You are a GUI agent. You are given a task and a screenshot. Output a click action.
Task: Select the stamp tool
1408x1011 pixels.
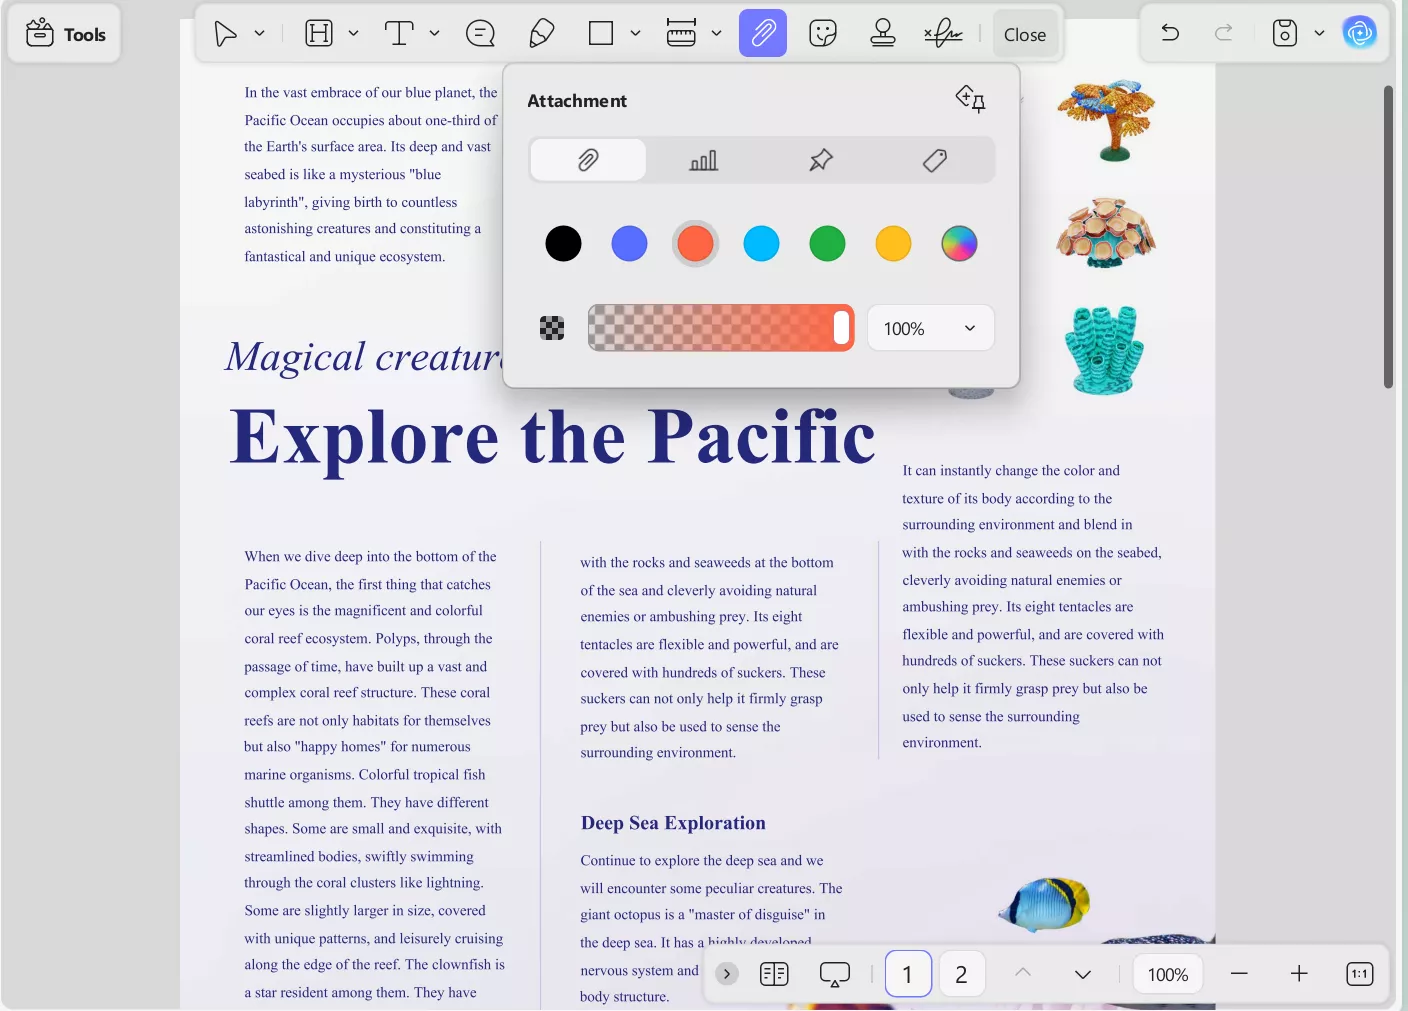(883, 34)
